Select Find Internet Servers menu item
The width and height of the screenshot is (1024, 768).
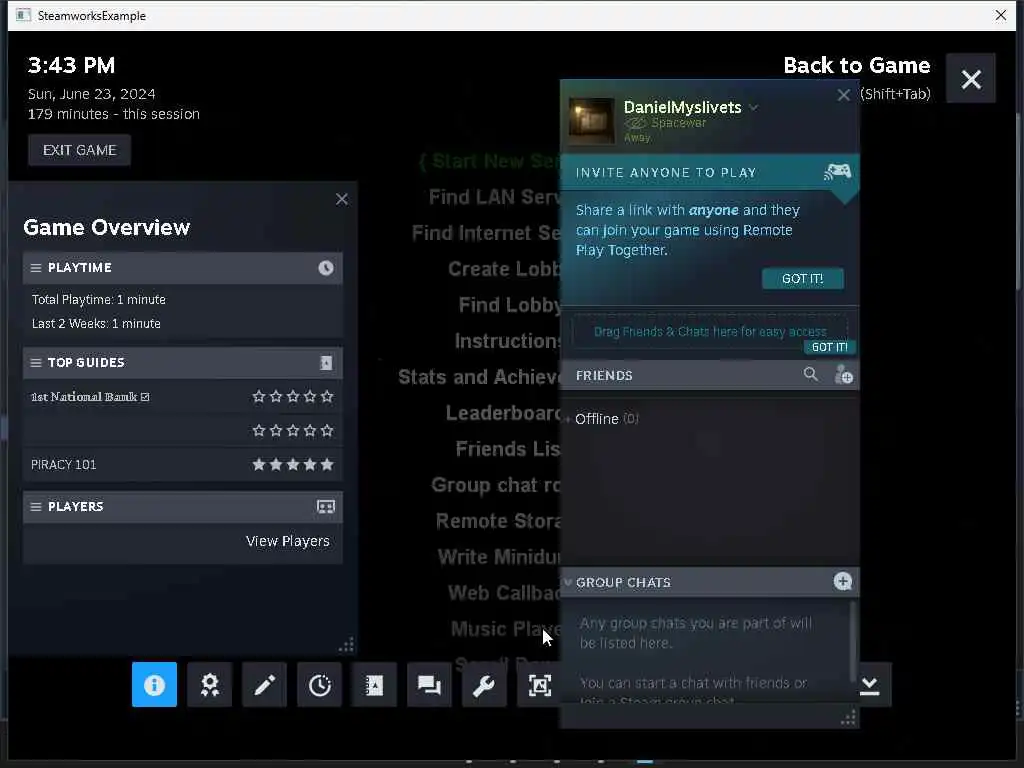click(486, 233)
